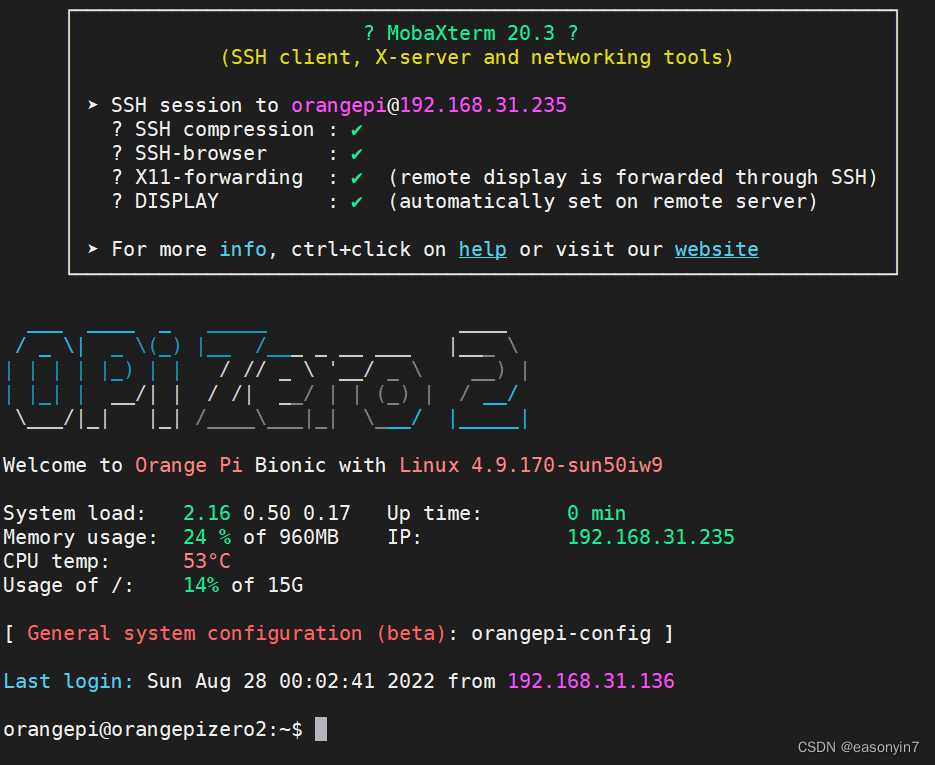935x765 pixels.
Task: Click the CPU temp value 53°C
Action: tap(206, 561)
